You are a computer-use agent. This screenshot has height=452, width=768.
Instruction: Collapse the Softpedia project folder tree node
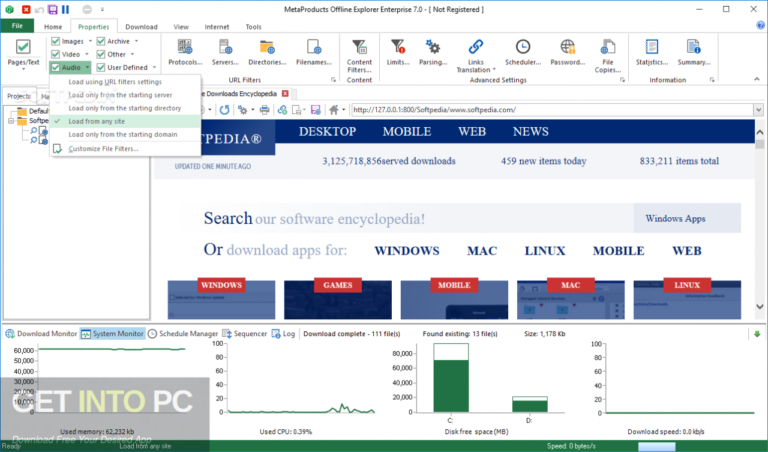pyautogui.click(x=11, y=120)
